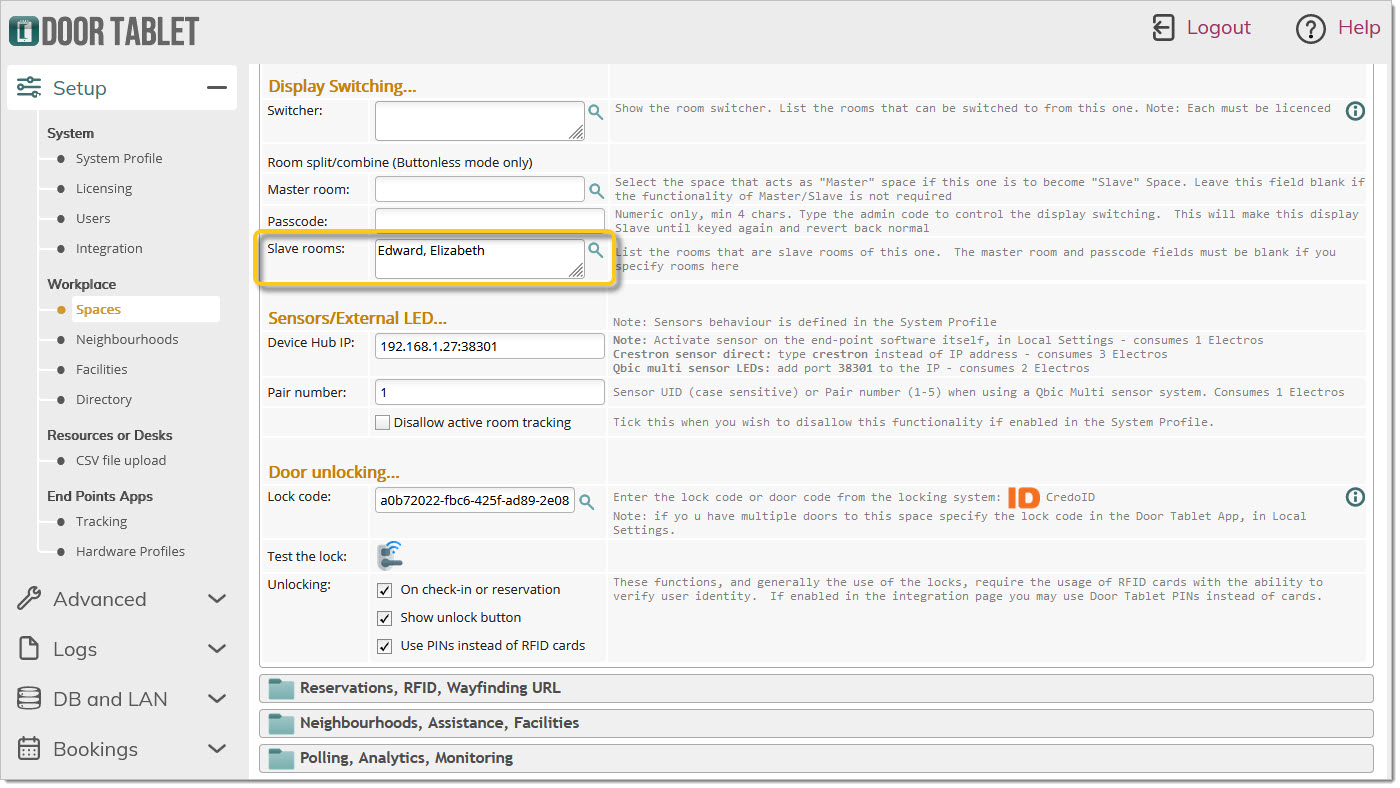Expand Polling, Analytics, Monitoring section
This screenshot has height=788, width=1400.
[406, 758]
